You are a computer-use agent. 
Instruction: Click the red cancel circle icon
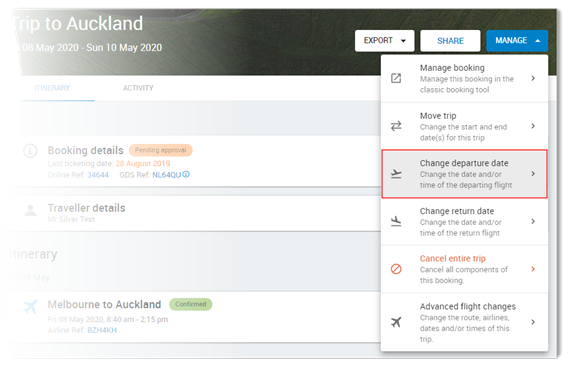pyautogui.click(x=396, y=269)
